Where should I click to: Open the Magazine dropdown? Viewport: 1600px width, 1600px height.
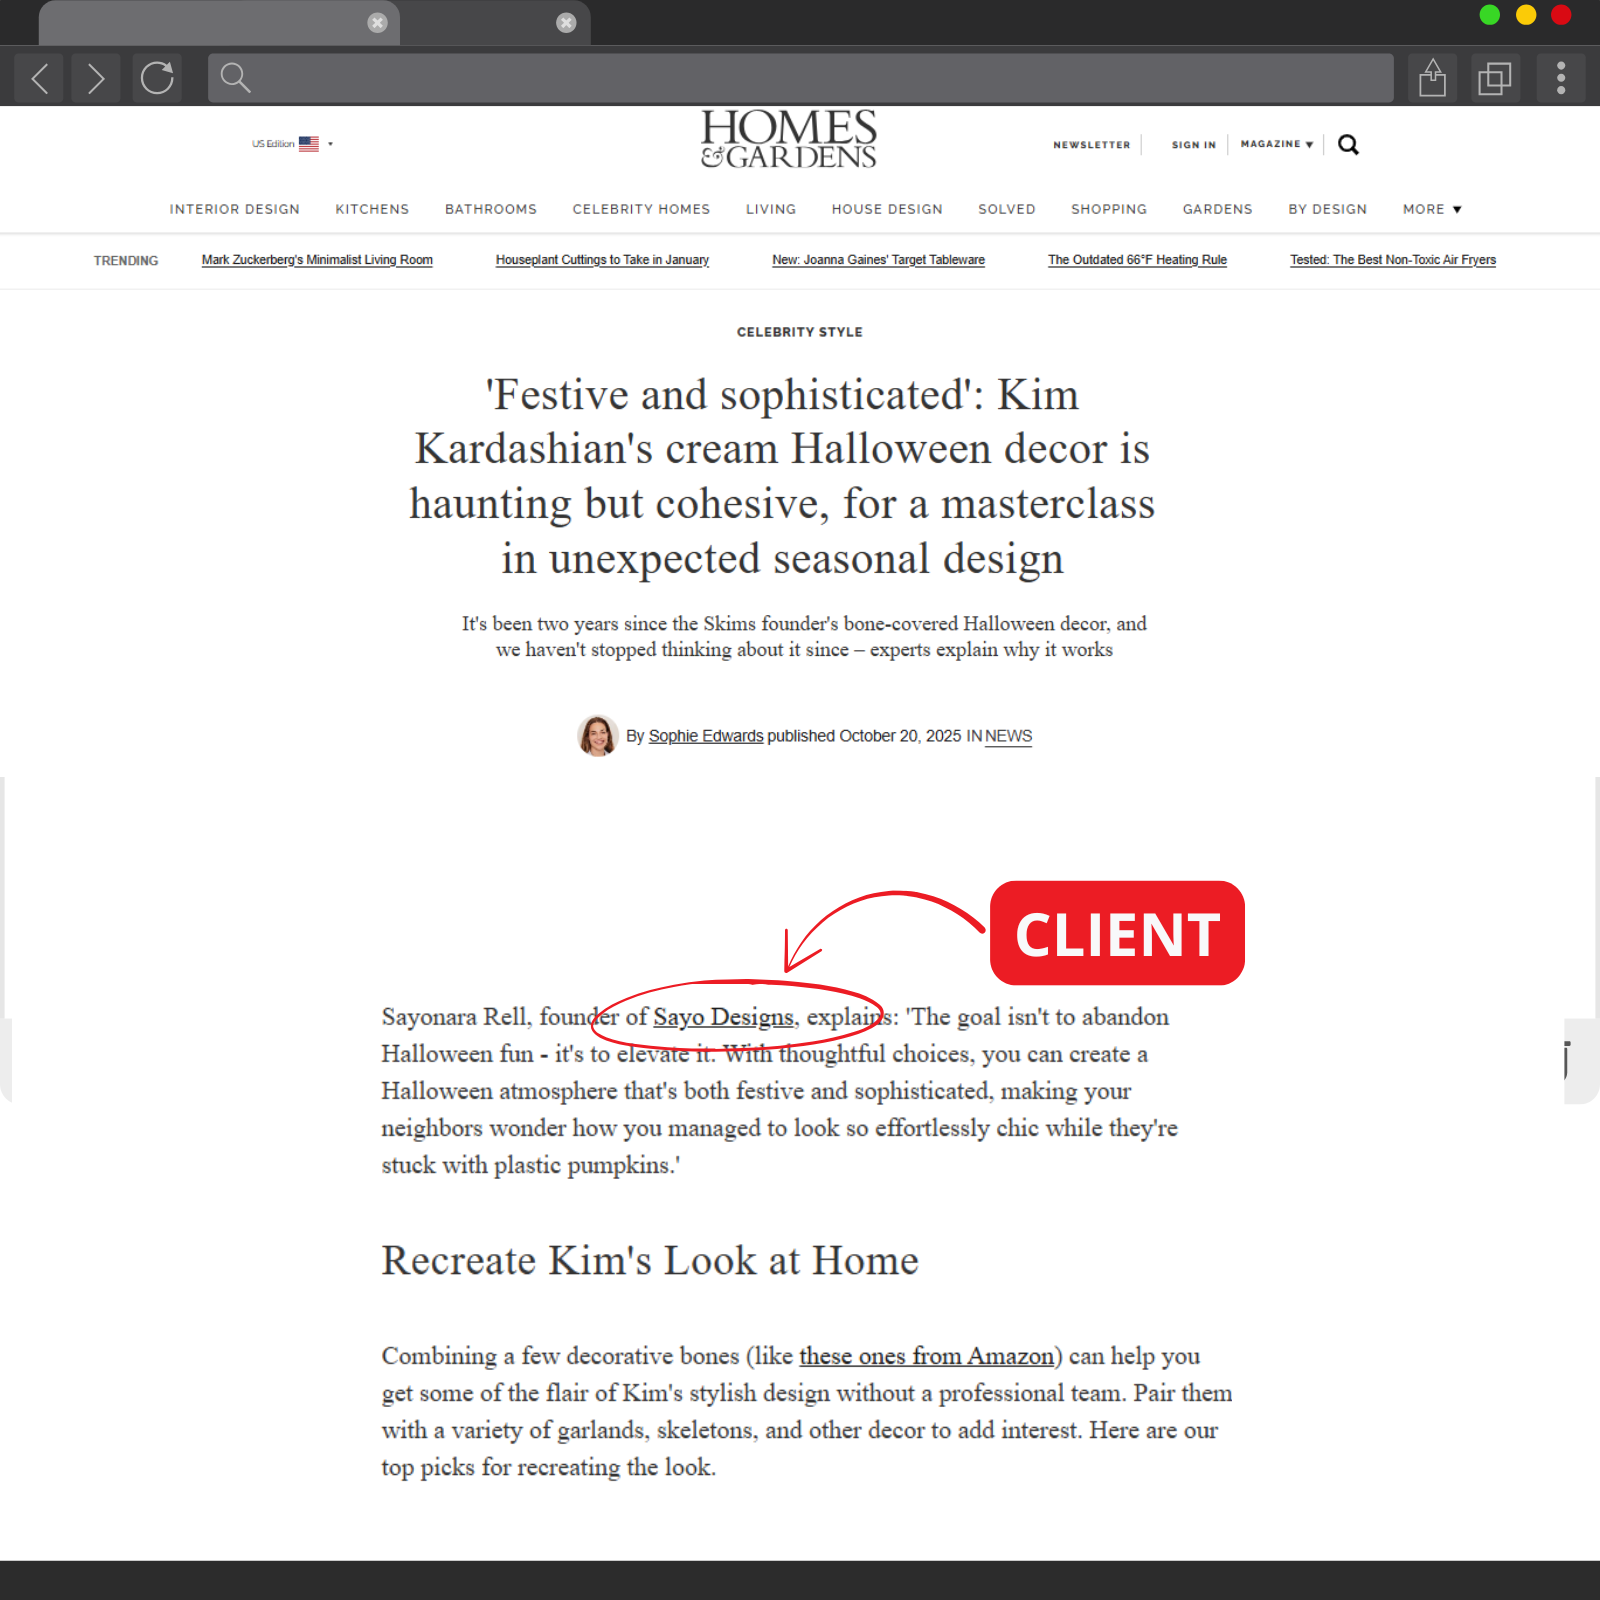(x=1276, y=144)
